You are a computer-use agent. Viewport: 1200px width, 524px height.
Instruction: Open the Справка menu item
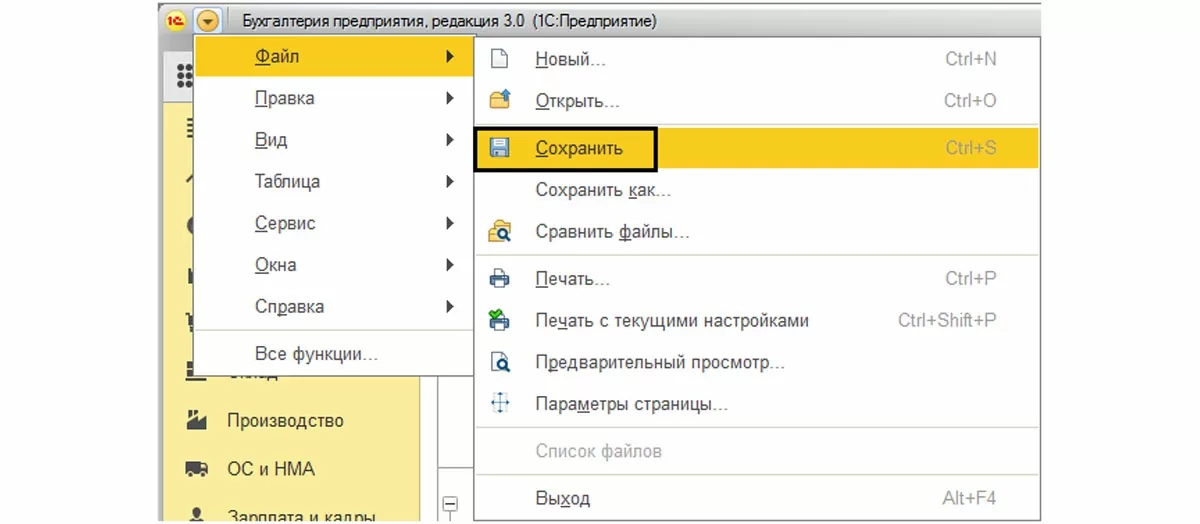click(289, 307)
